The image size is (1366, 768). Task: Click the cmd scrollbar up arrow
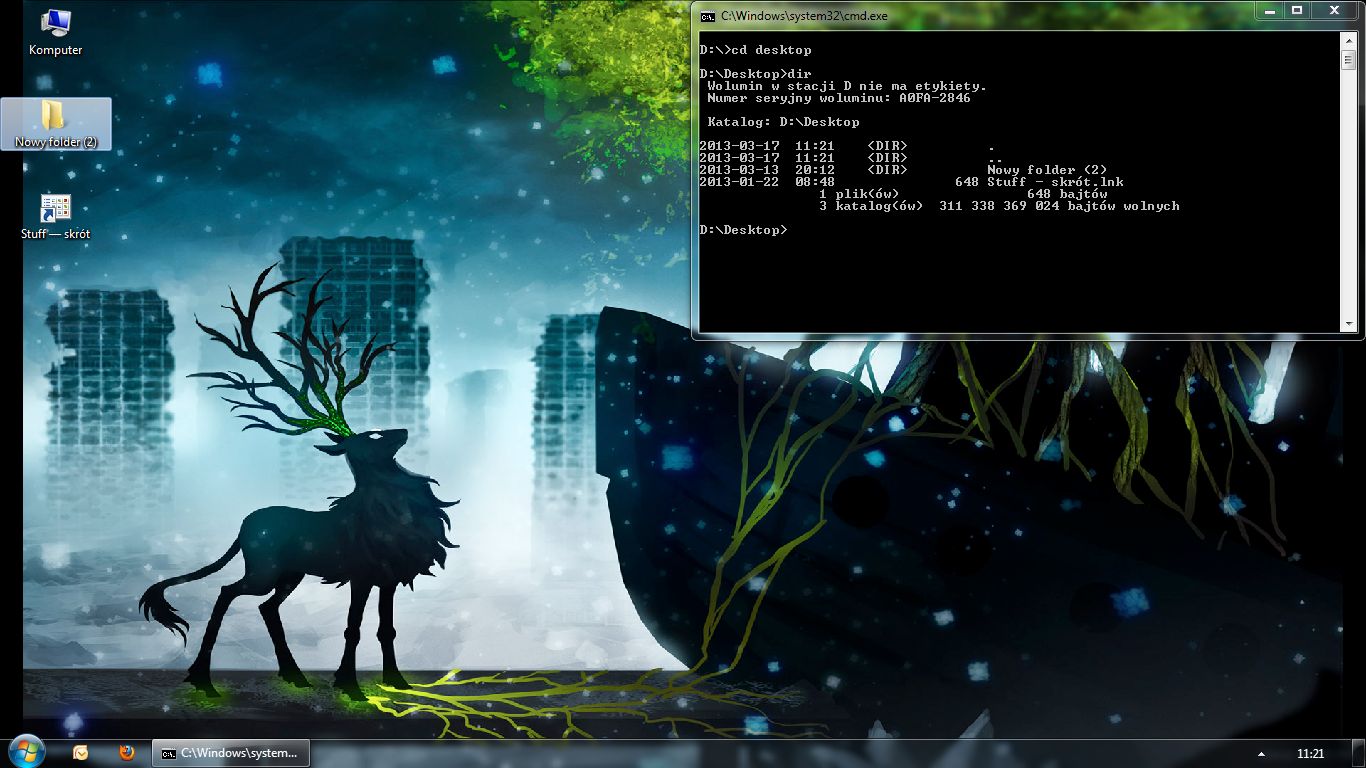coord(1349,41)
